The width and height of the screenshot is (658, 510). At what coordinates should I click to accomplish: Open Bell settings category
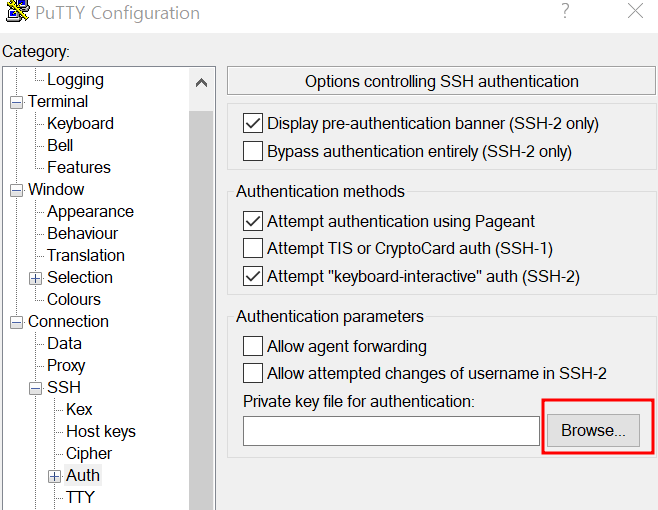coord(60,145)
